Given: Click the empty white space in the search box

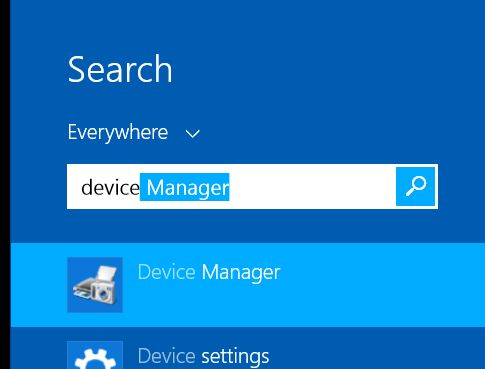Looking at the screenshot, I should (312, 187).
